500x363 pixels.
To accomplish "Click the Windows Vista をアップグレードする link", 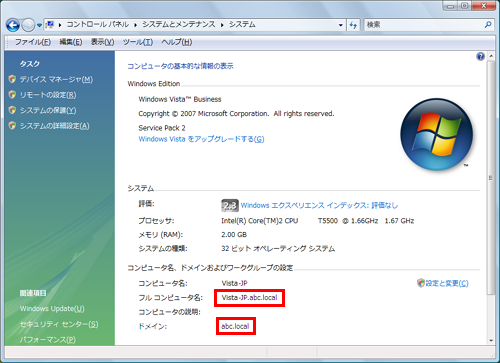I will click(201, 139).
